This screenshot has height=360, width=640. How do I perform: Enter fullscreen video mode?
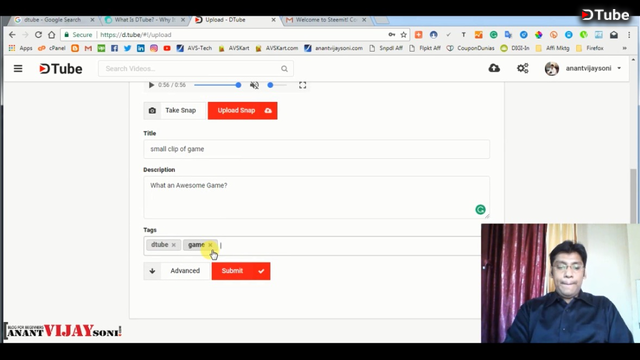pos(302,85)
